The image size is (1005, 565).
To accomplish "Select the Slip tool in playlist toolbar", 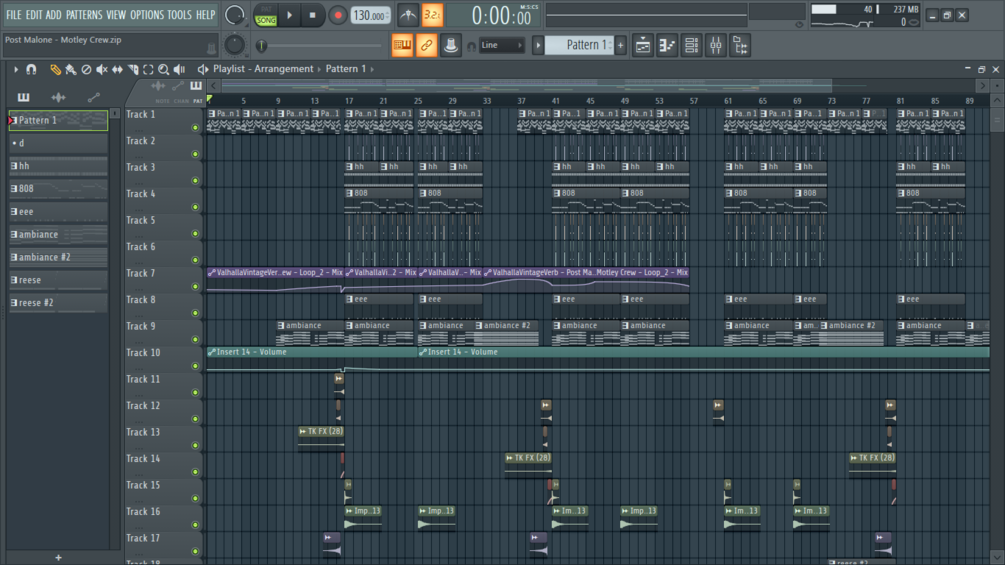I will (117, 69).
